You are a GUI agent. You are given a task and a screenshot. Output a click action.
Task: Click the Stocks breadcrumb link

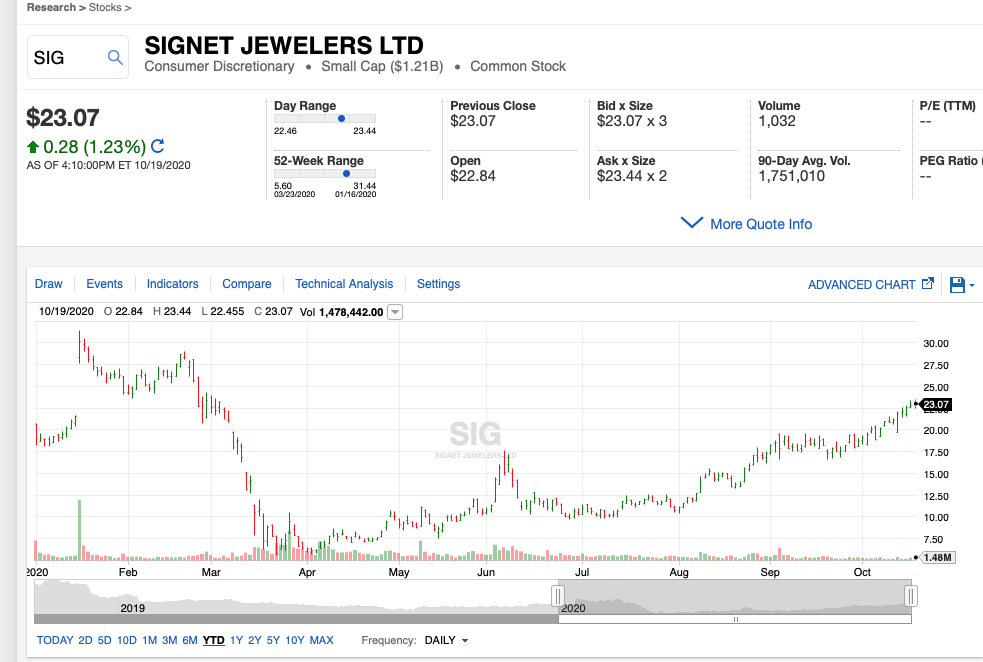(x=105, y=8)
